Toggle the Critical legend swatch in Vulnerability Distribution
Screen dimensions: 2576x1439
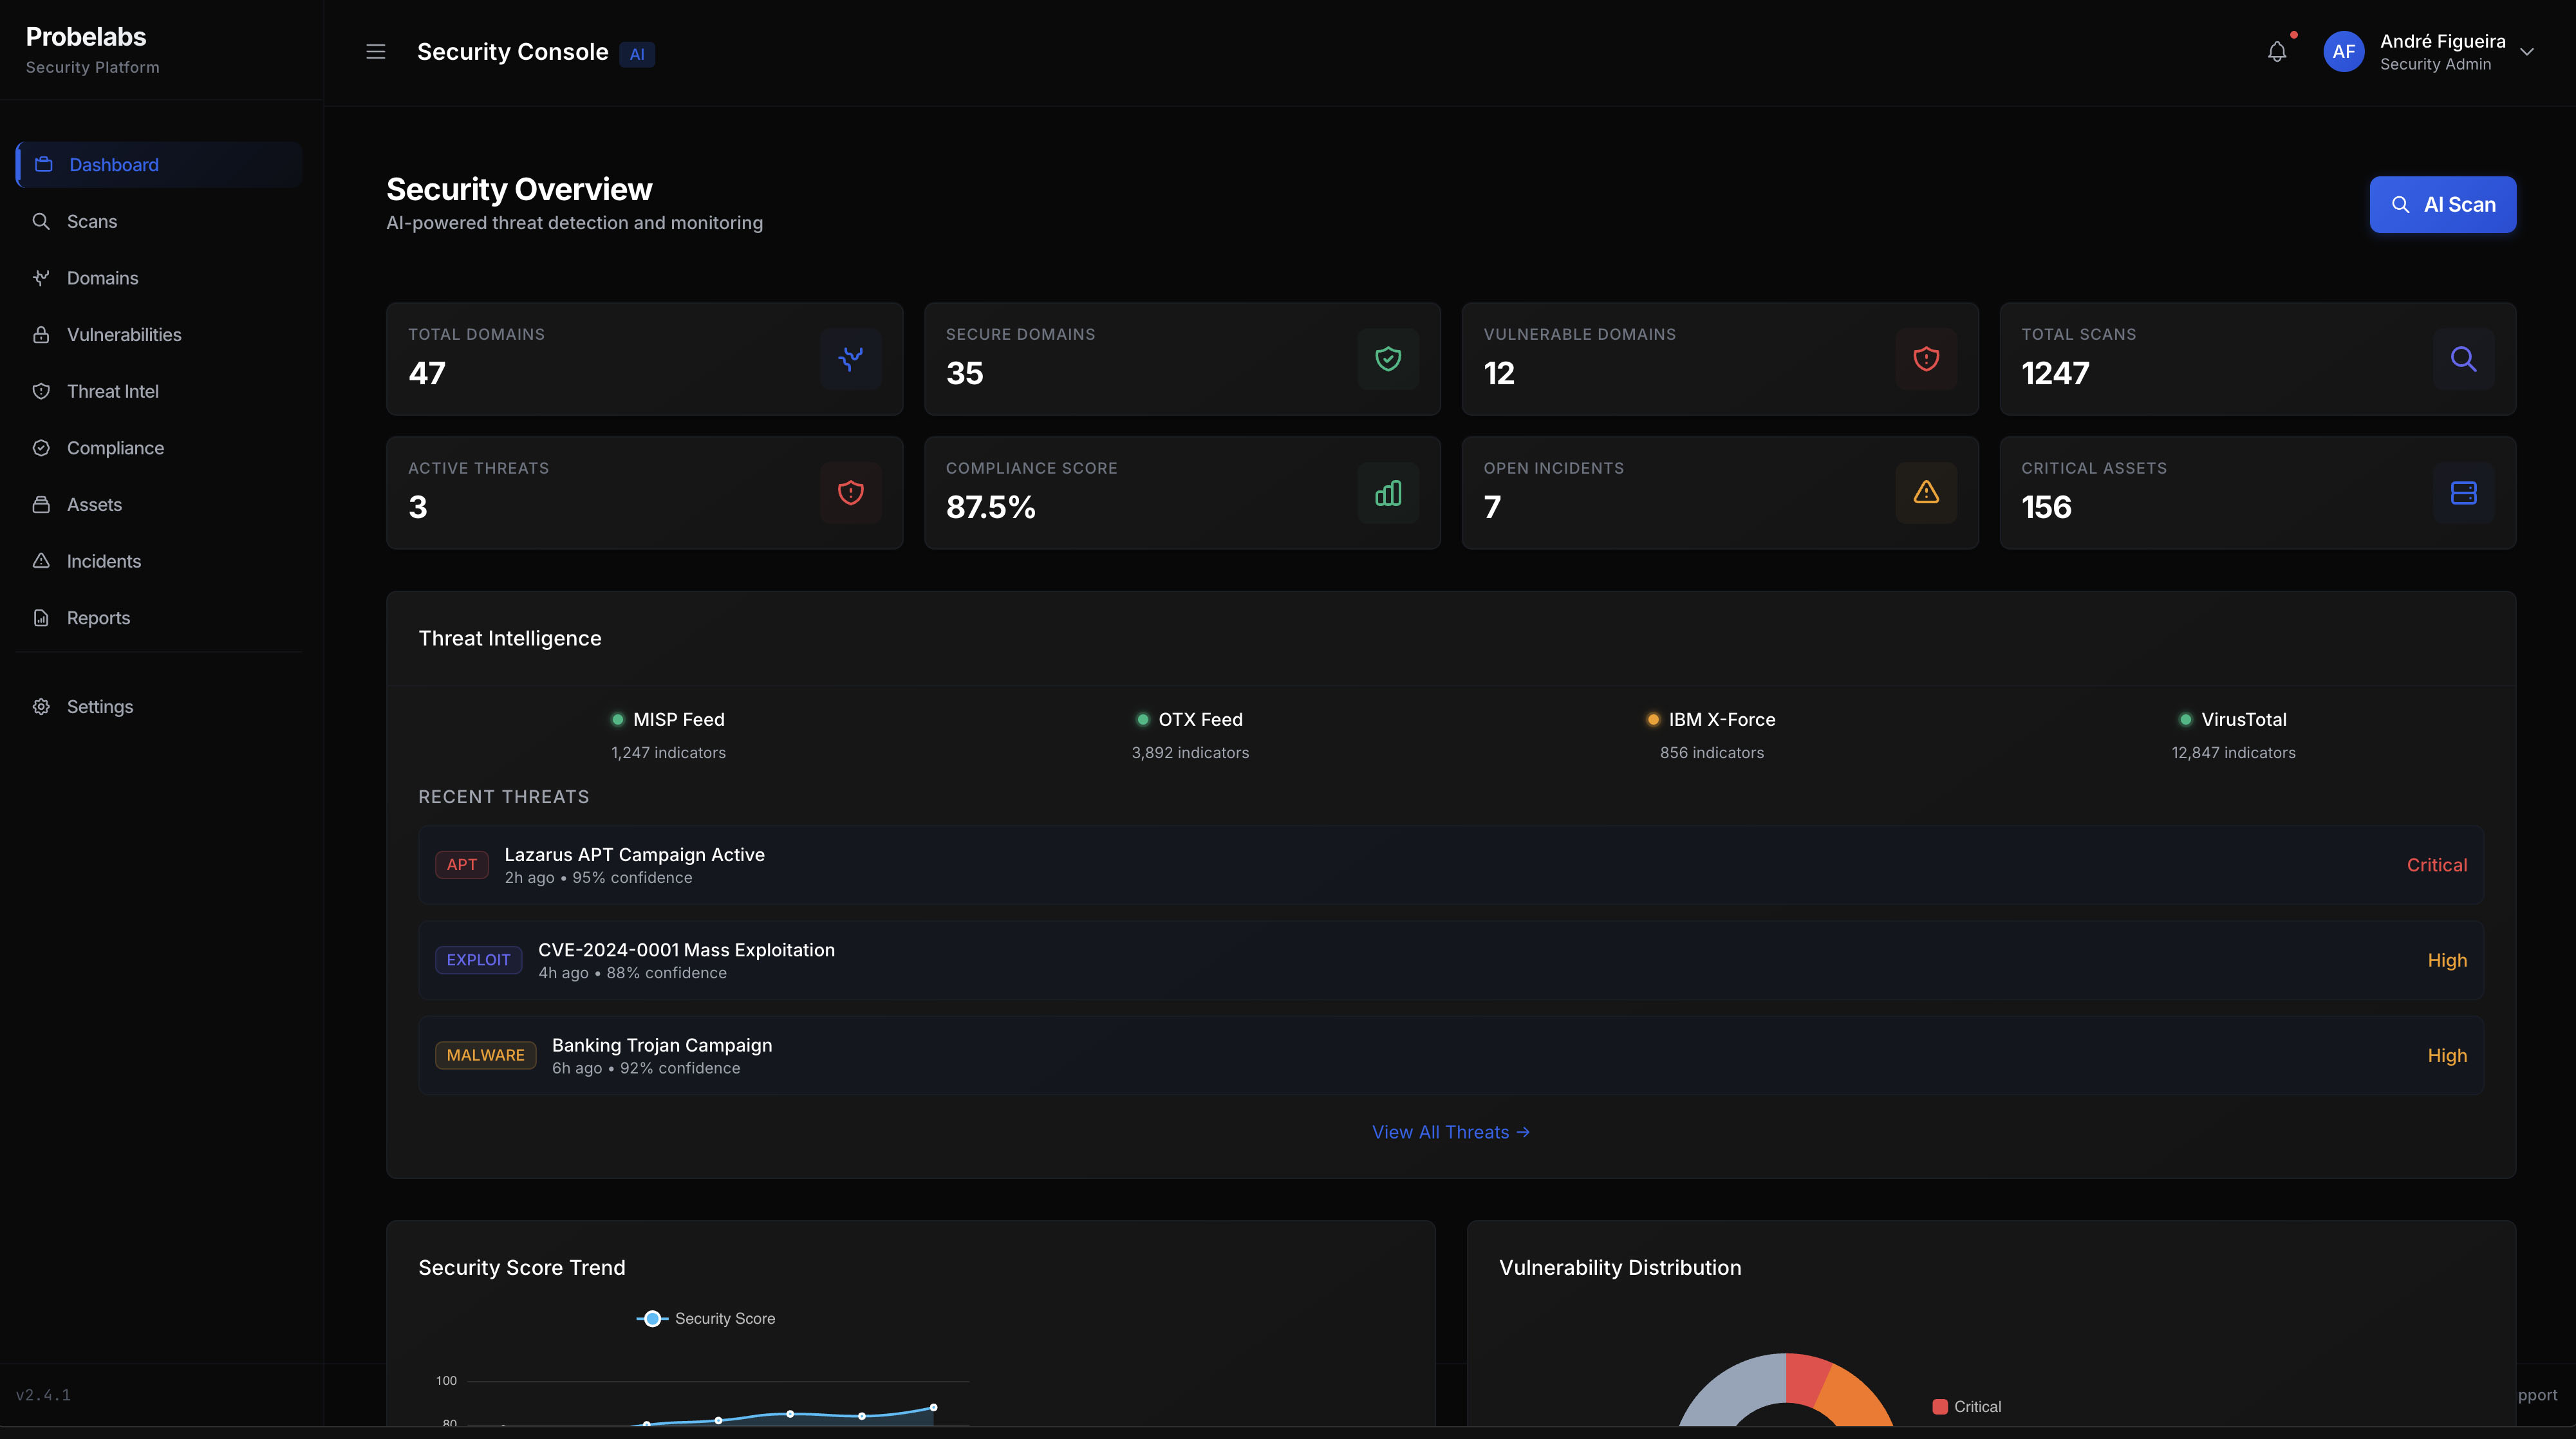(x=1940, y=1406)
